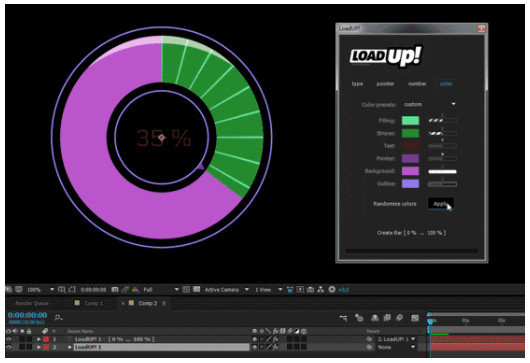Click the Background color swatch
This screenshot has width=530, height=363.
(410, 171)
